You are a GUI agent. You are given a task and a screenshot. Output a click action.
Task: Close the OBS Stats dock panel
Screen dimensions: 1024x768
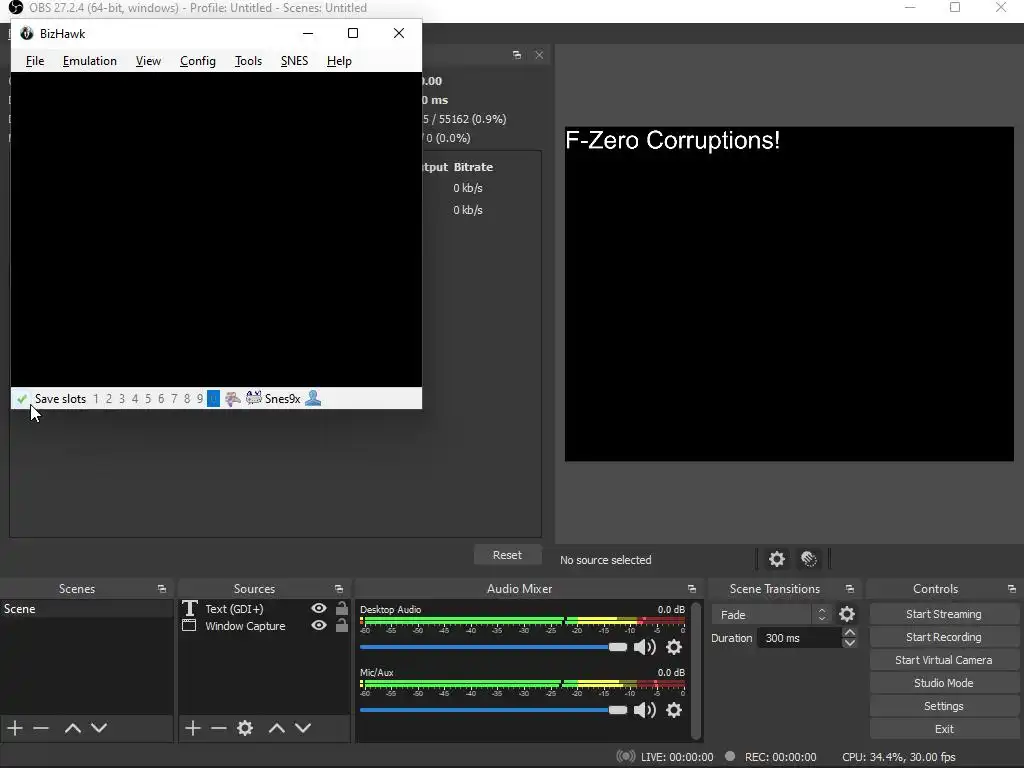539,55
